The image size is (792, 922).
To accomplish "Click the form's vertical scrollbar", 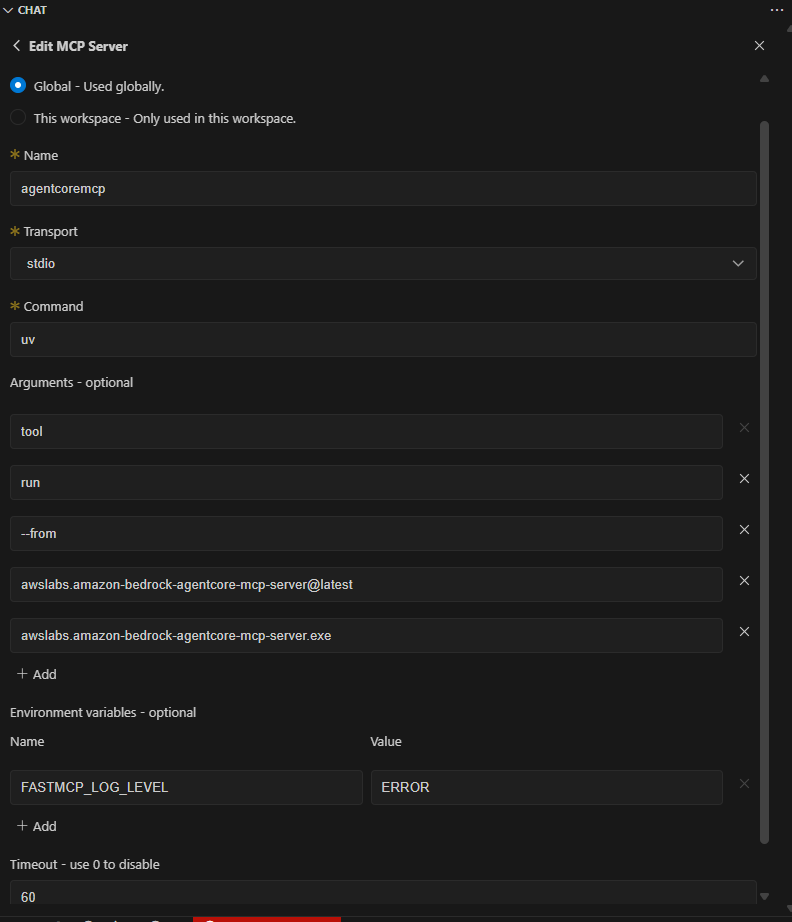I will tap(765, 480).
